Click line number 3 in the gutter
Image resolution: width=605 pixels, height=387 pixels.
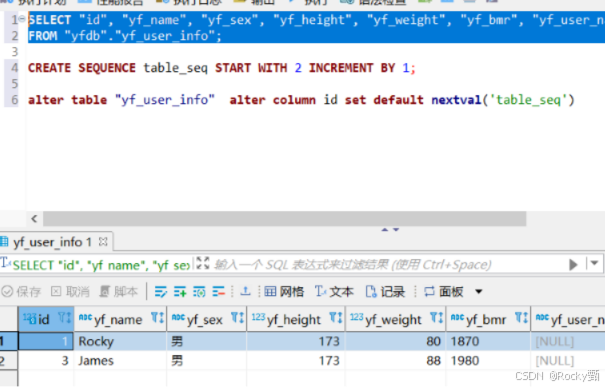click(15, 52)
